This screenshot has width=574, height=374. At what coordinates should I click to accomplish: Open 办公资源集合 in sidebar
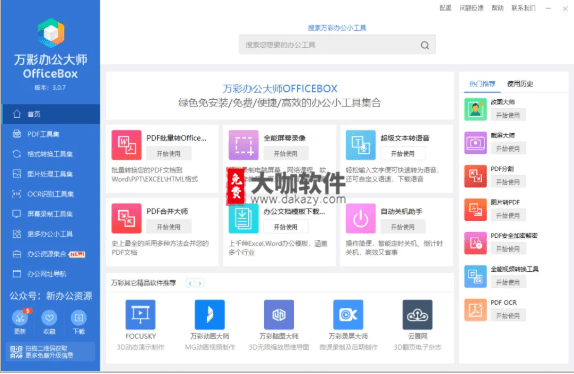coord(50,254)
